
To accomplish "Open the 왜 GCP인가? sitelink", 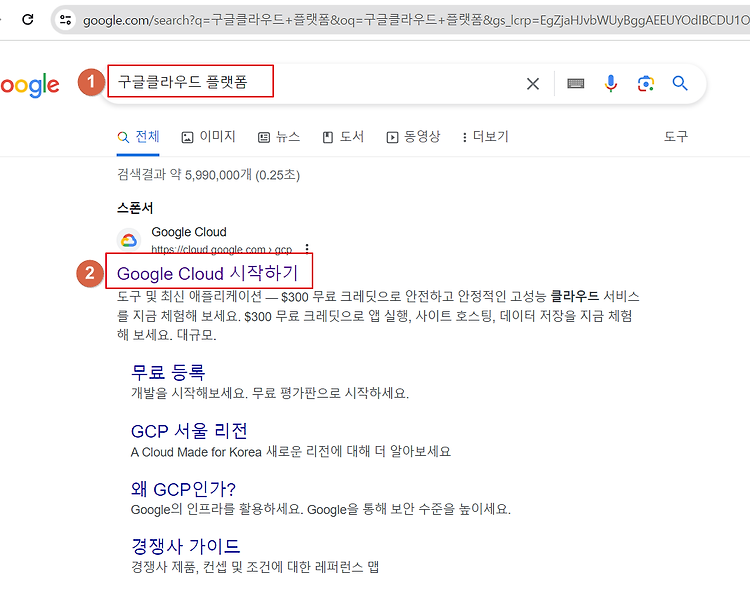I will coord(183,489).
